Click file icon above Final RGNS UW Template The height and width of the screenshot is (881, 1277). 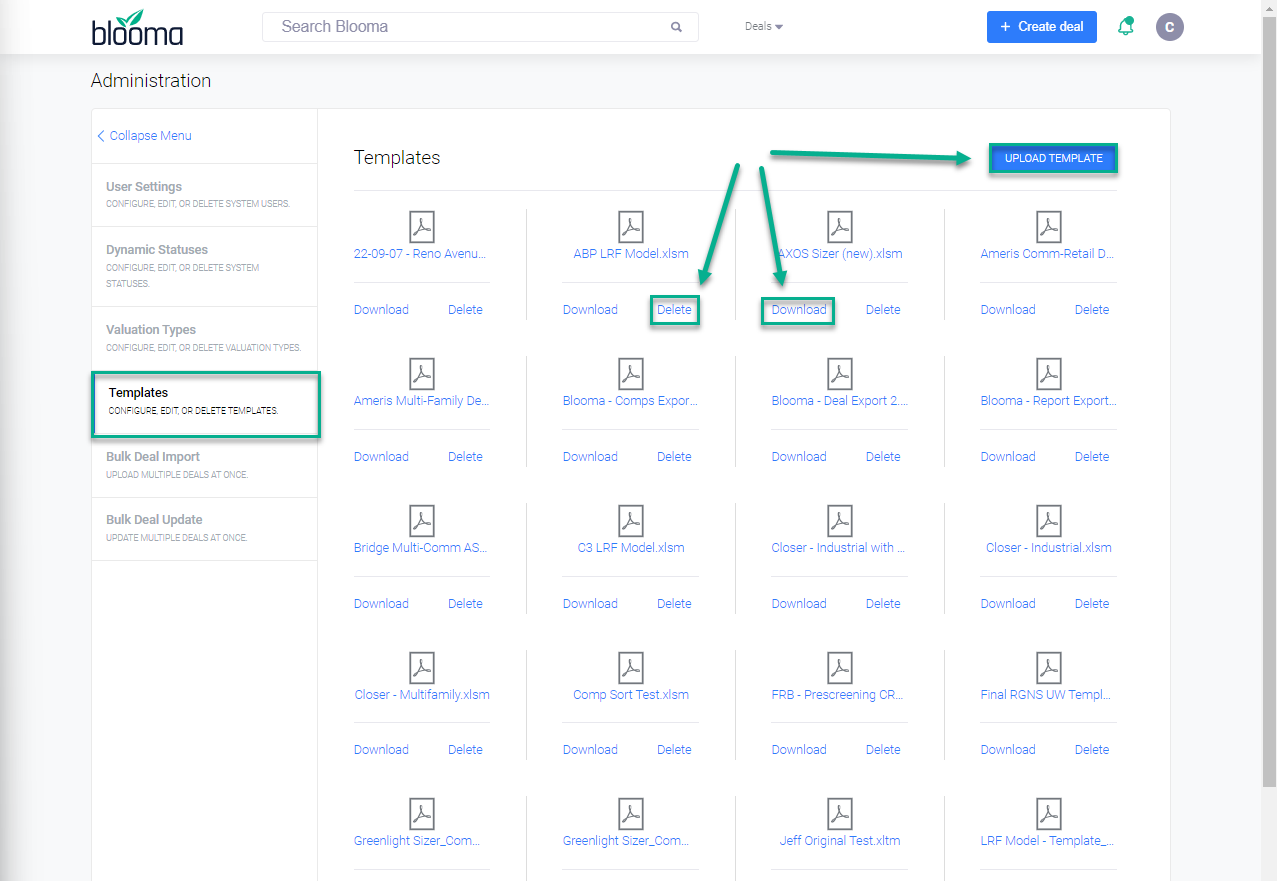(1048, 668)
